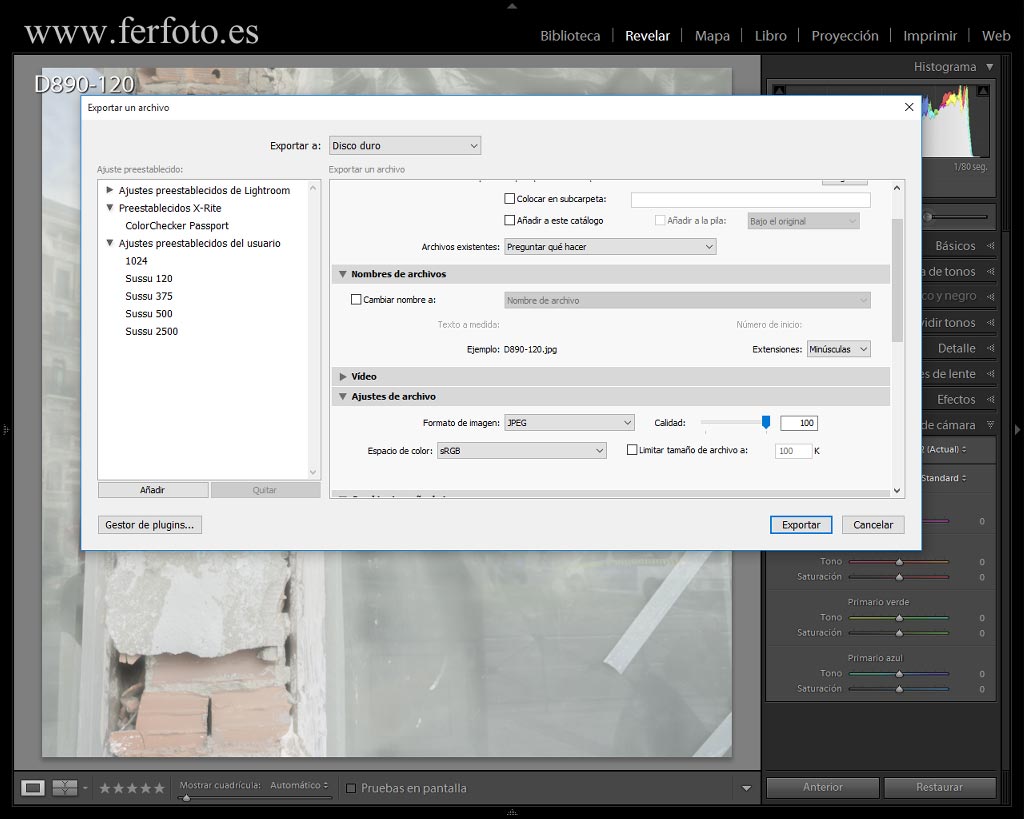The width and height of the screenshot is (1024, 819).
Task: Click the tone curve panel toggle icon
Action: pyautogui.click(x=990, y=271)
